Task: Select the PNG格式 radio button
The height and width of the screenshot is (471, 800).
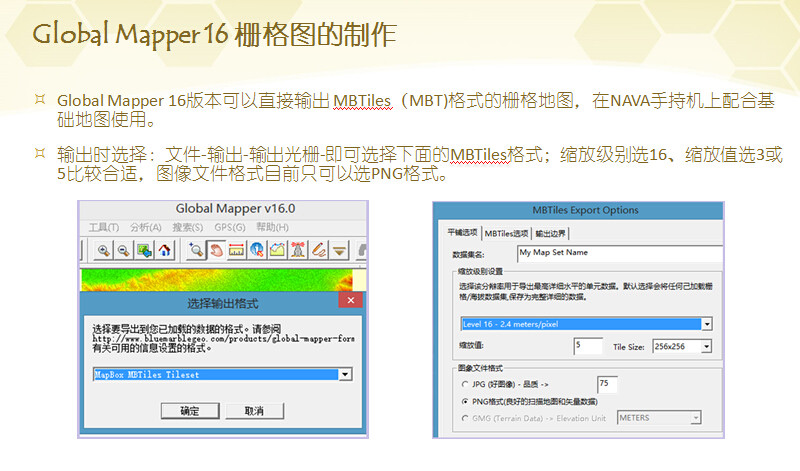Action: pos(464,402)
